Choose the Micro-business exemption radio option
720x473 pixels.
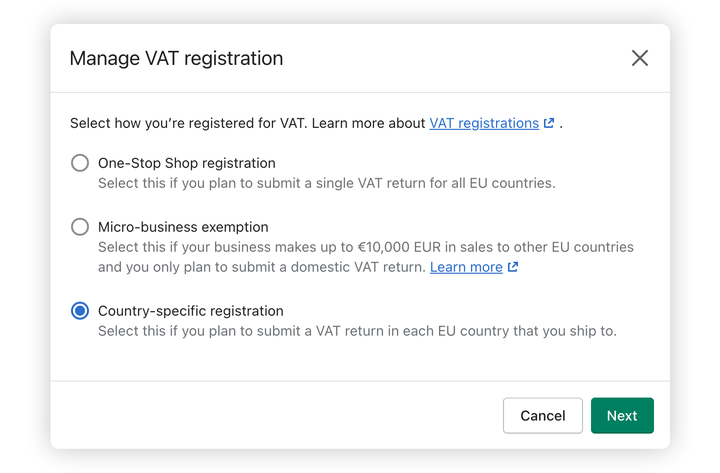pos(80,227)
